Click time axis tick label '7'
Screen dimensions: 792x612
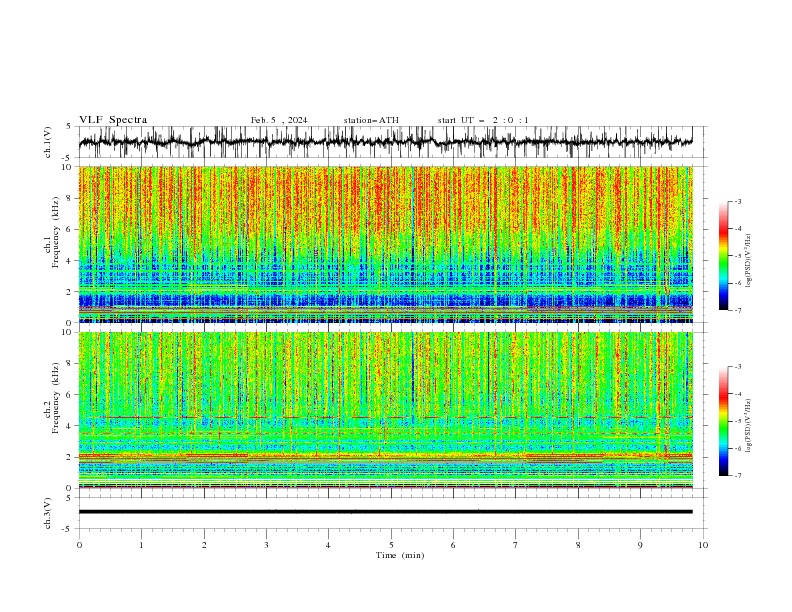point(516,545)
